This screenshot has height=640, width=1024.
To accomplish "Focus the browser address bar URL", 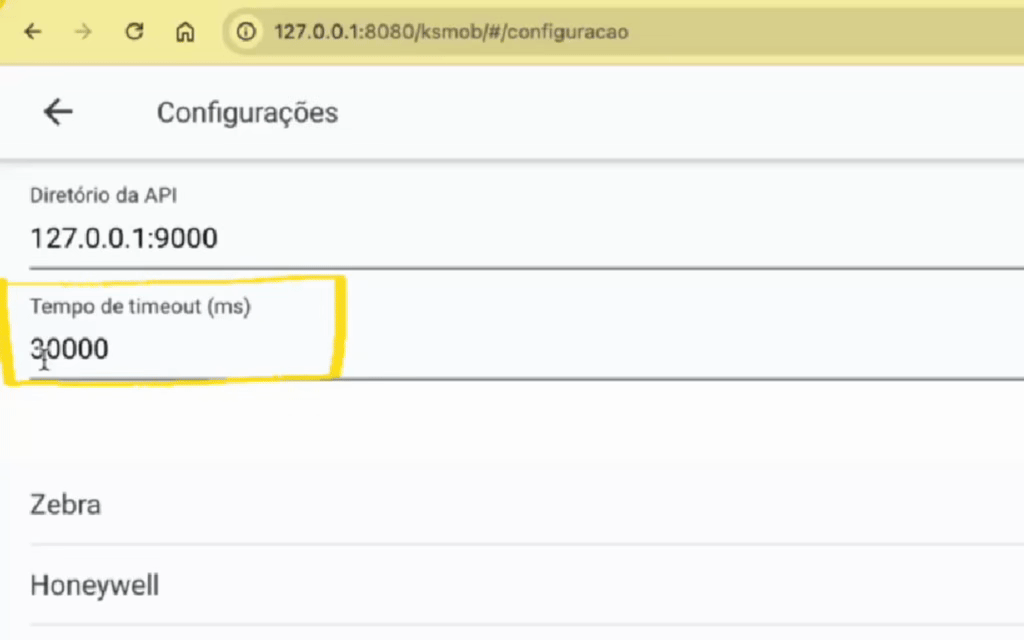I will click(450, 32).
